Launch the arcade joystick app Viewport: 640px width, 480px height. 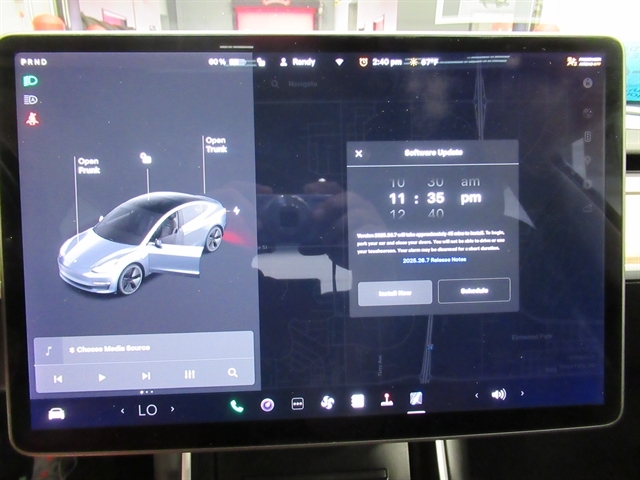386,400
